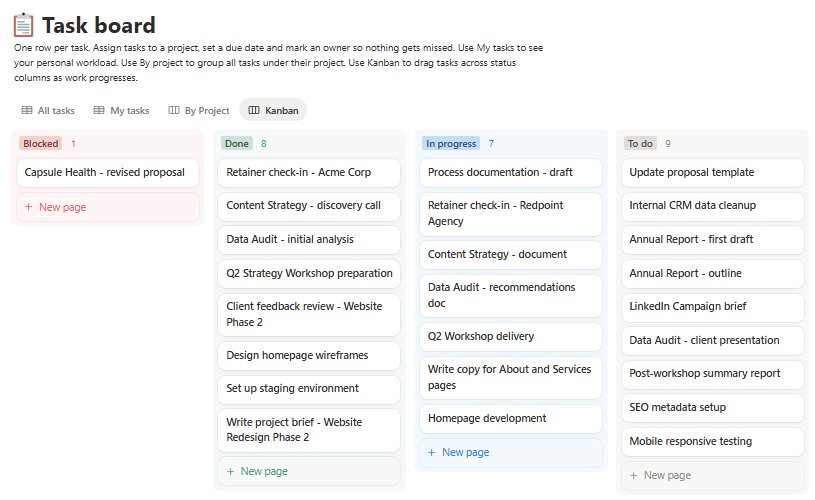815x500 pixels.
Task: Click the plus icon in Blocked column
Action: (x=29, y=207)
